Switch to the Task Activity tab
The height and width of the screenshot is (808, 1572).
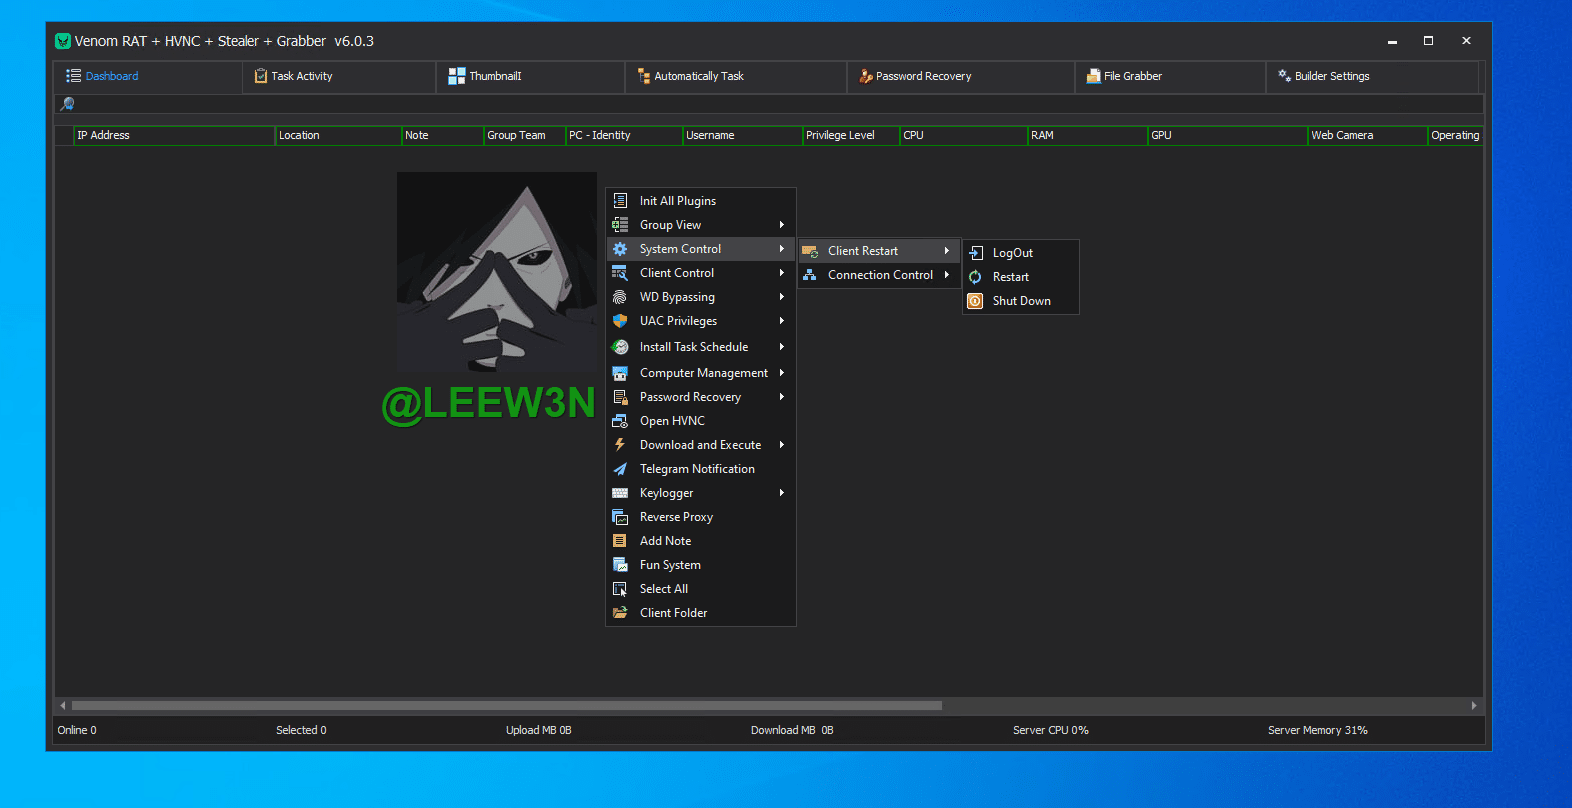point(301,76)
